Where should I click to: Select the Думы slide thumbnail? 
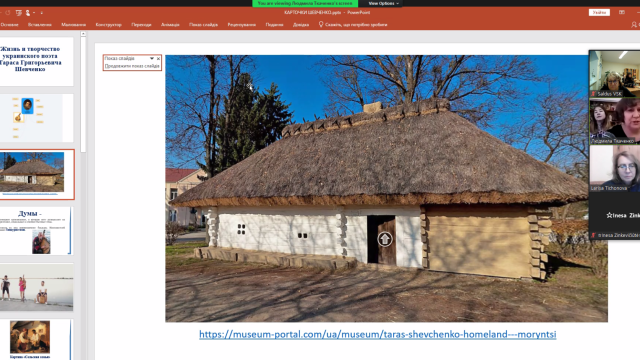coord(36,231)
